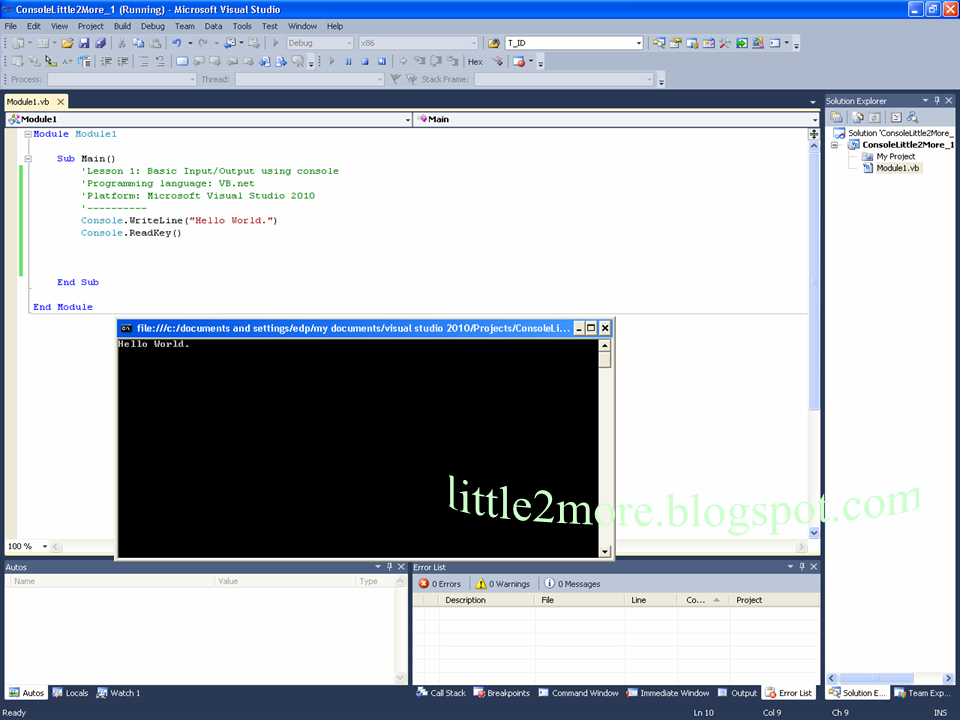Click the Undo arrow icon
Screen dimensions: 960x720
(177, 43)
